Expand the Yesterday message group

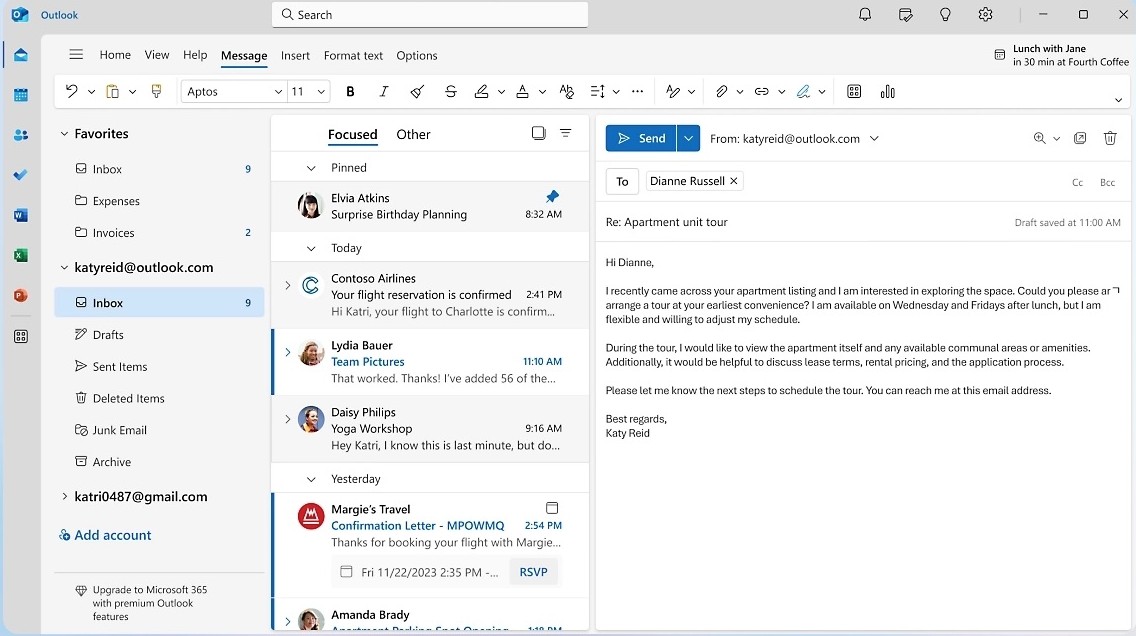click(x=310, y=478)
